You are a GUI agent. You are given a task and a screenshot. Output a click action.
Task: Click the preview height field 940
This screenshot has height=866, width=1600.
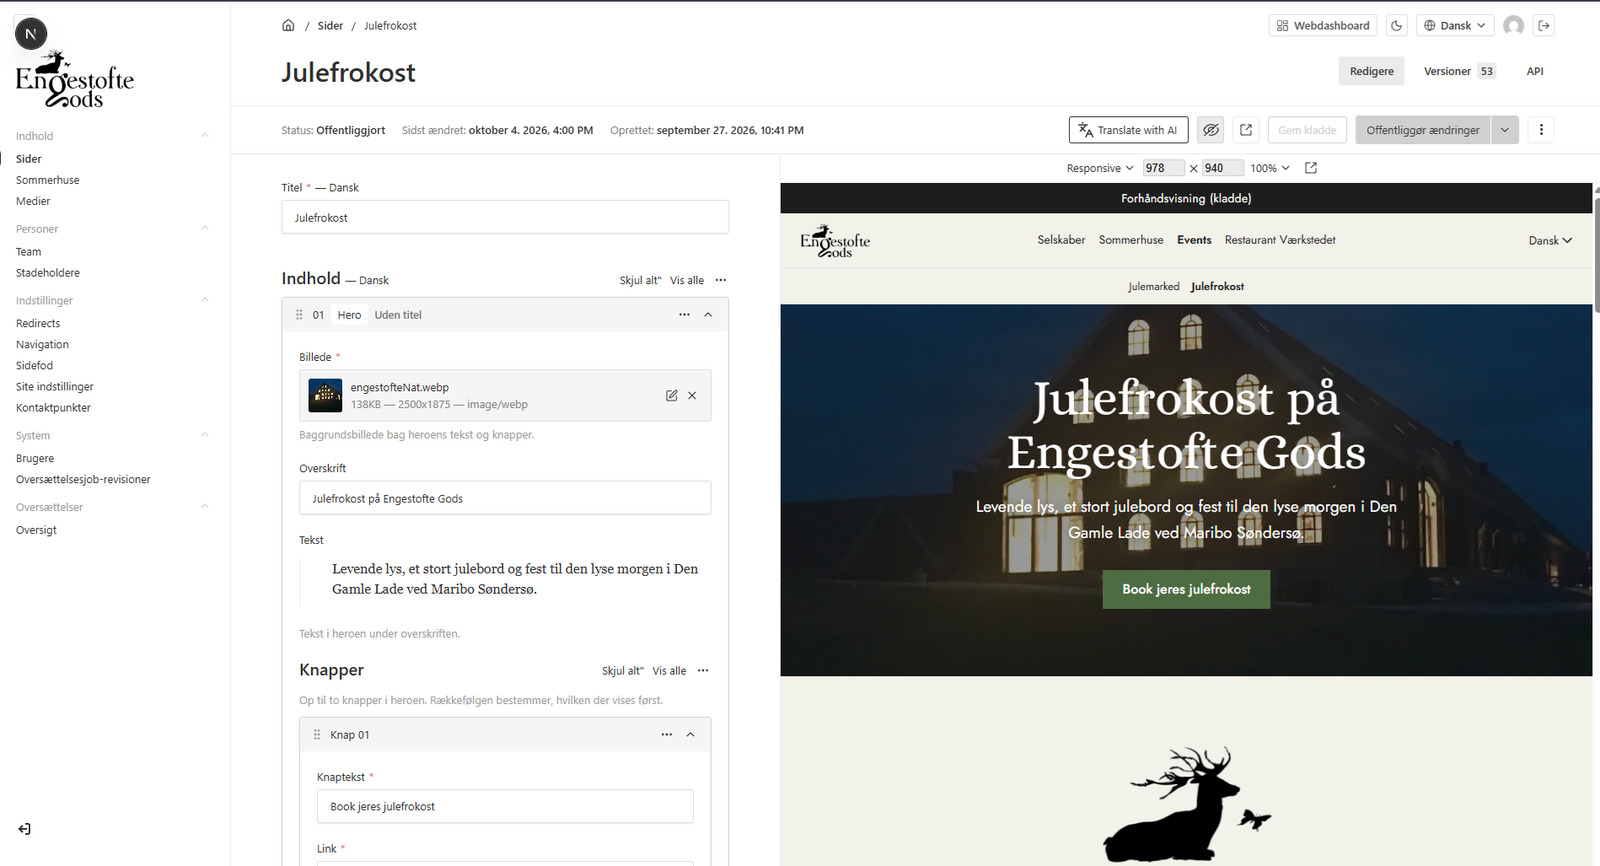click(x=1223, y=168)
